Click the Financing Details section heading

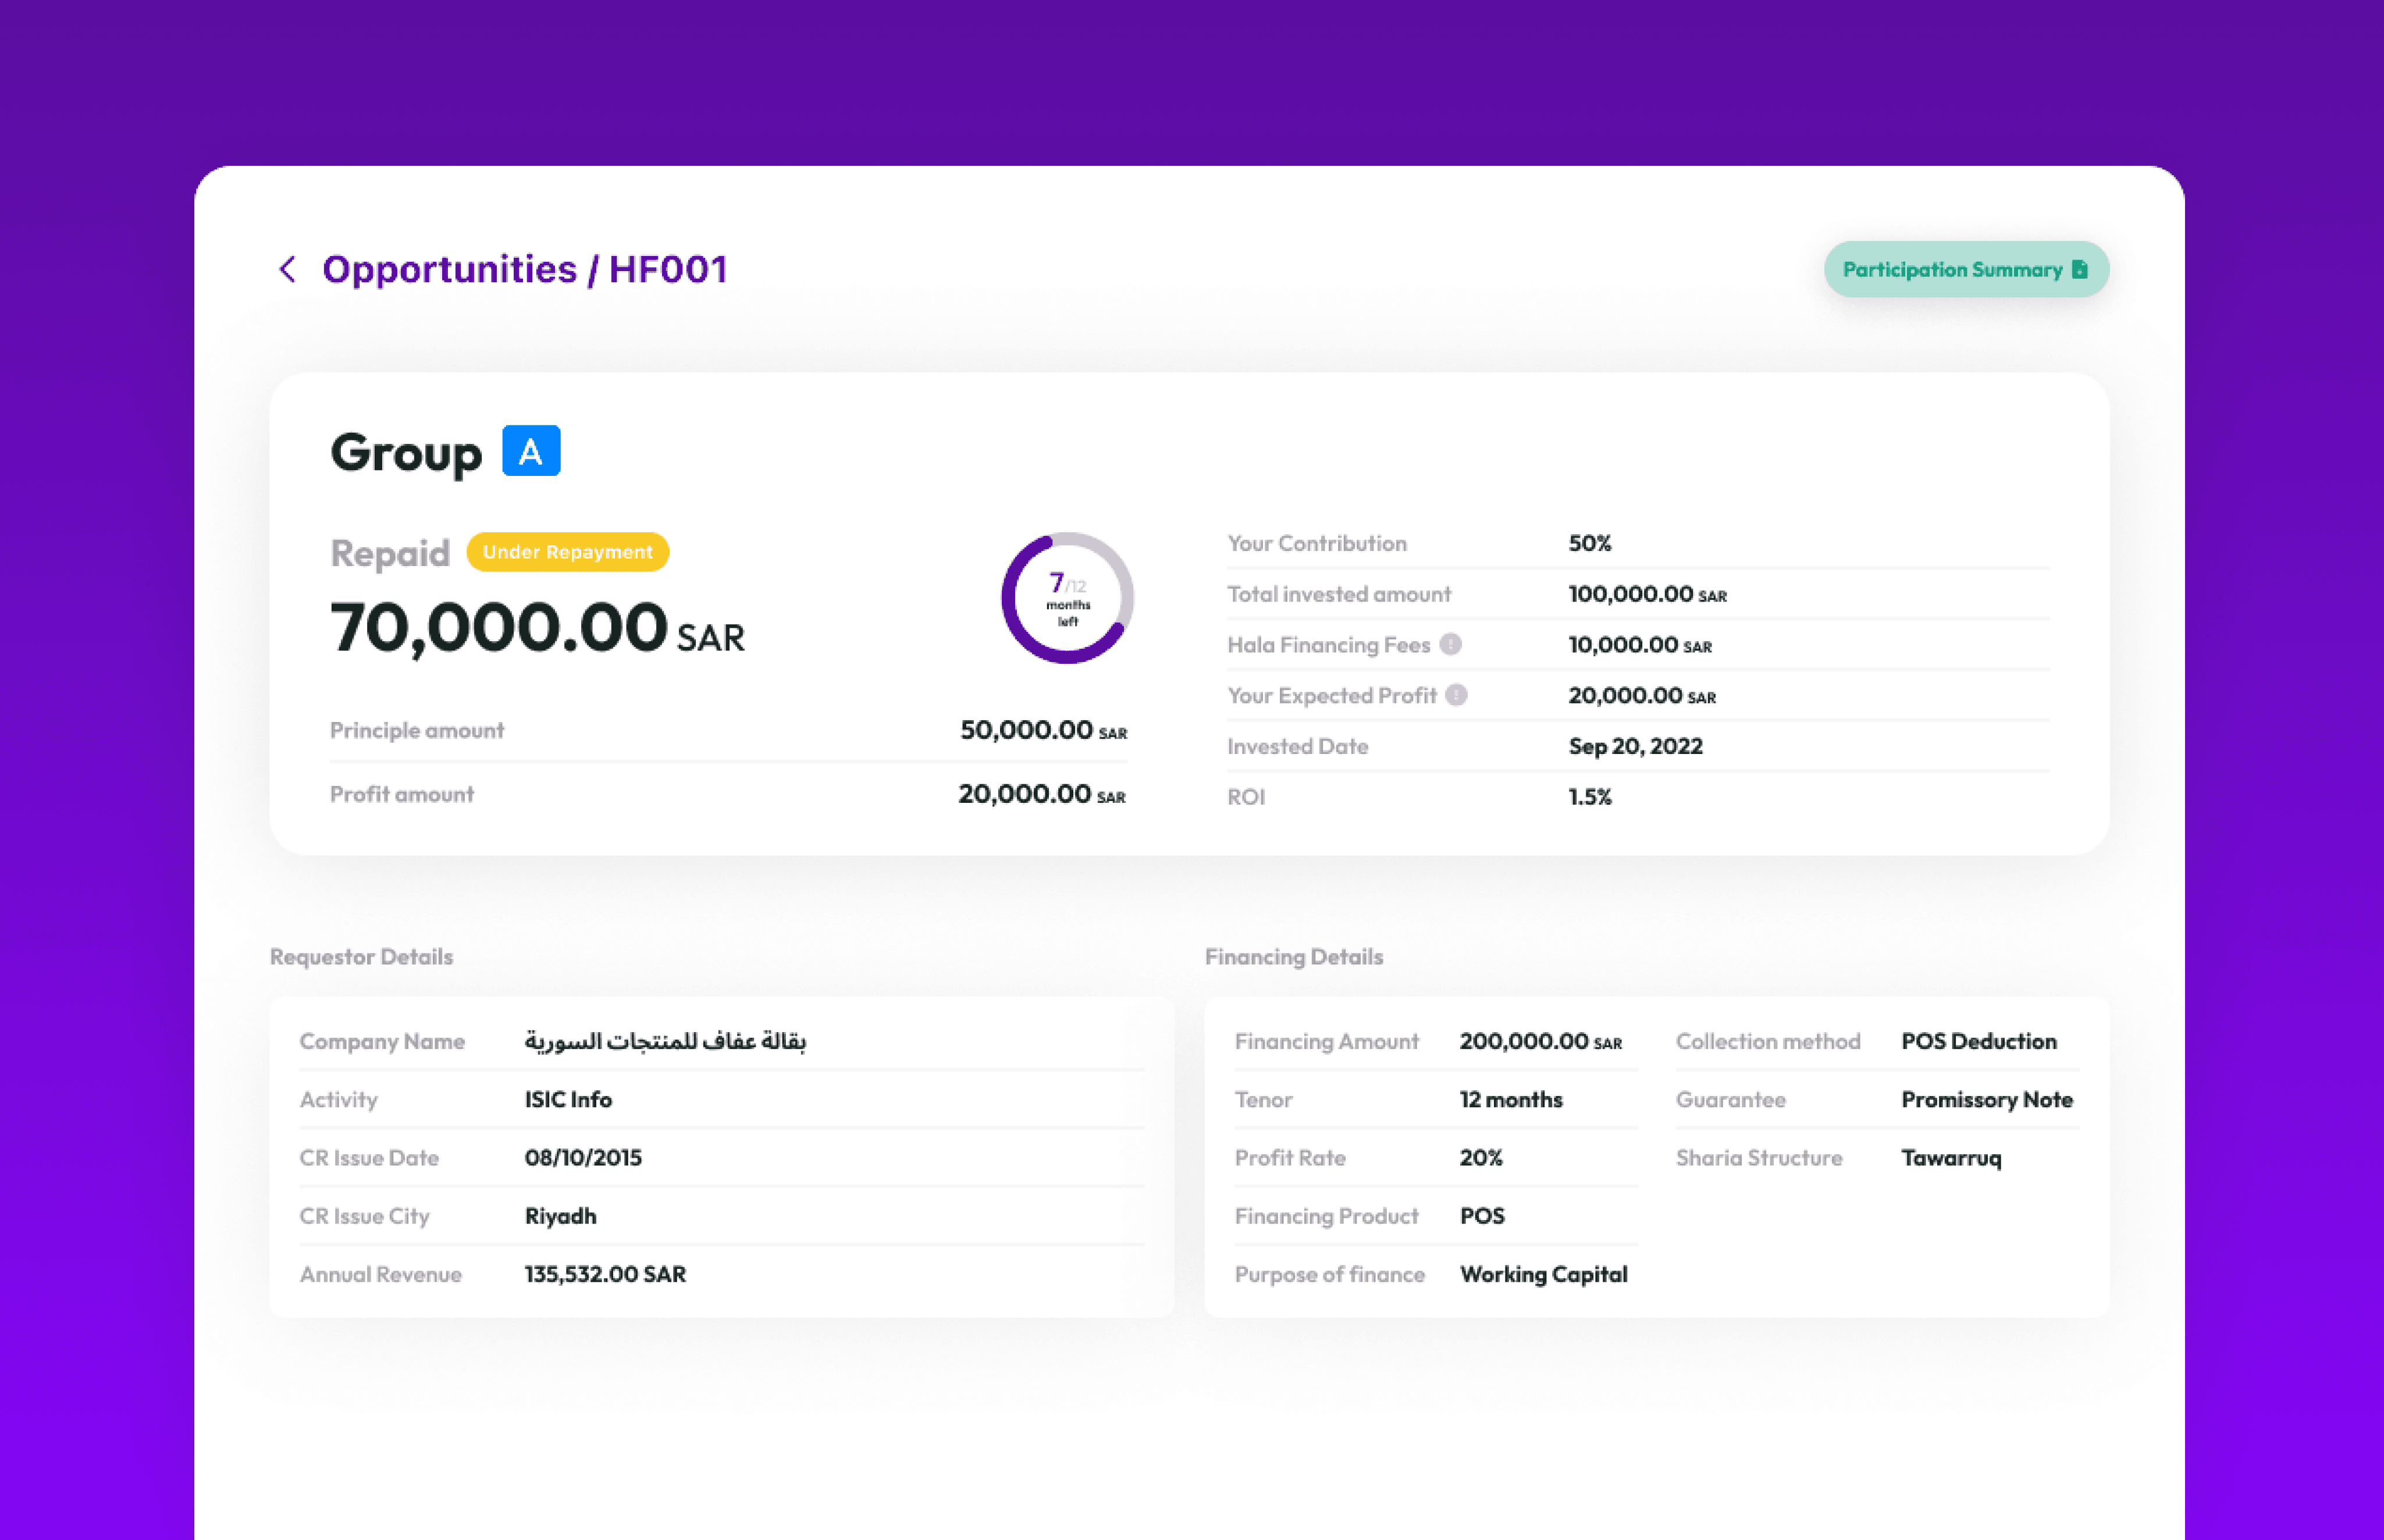coord(1294,957)
